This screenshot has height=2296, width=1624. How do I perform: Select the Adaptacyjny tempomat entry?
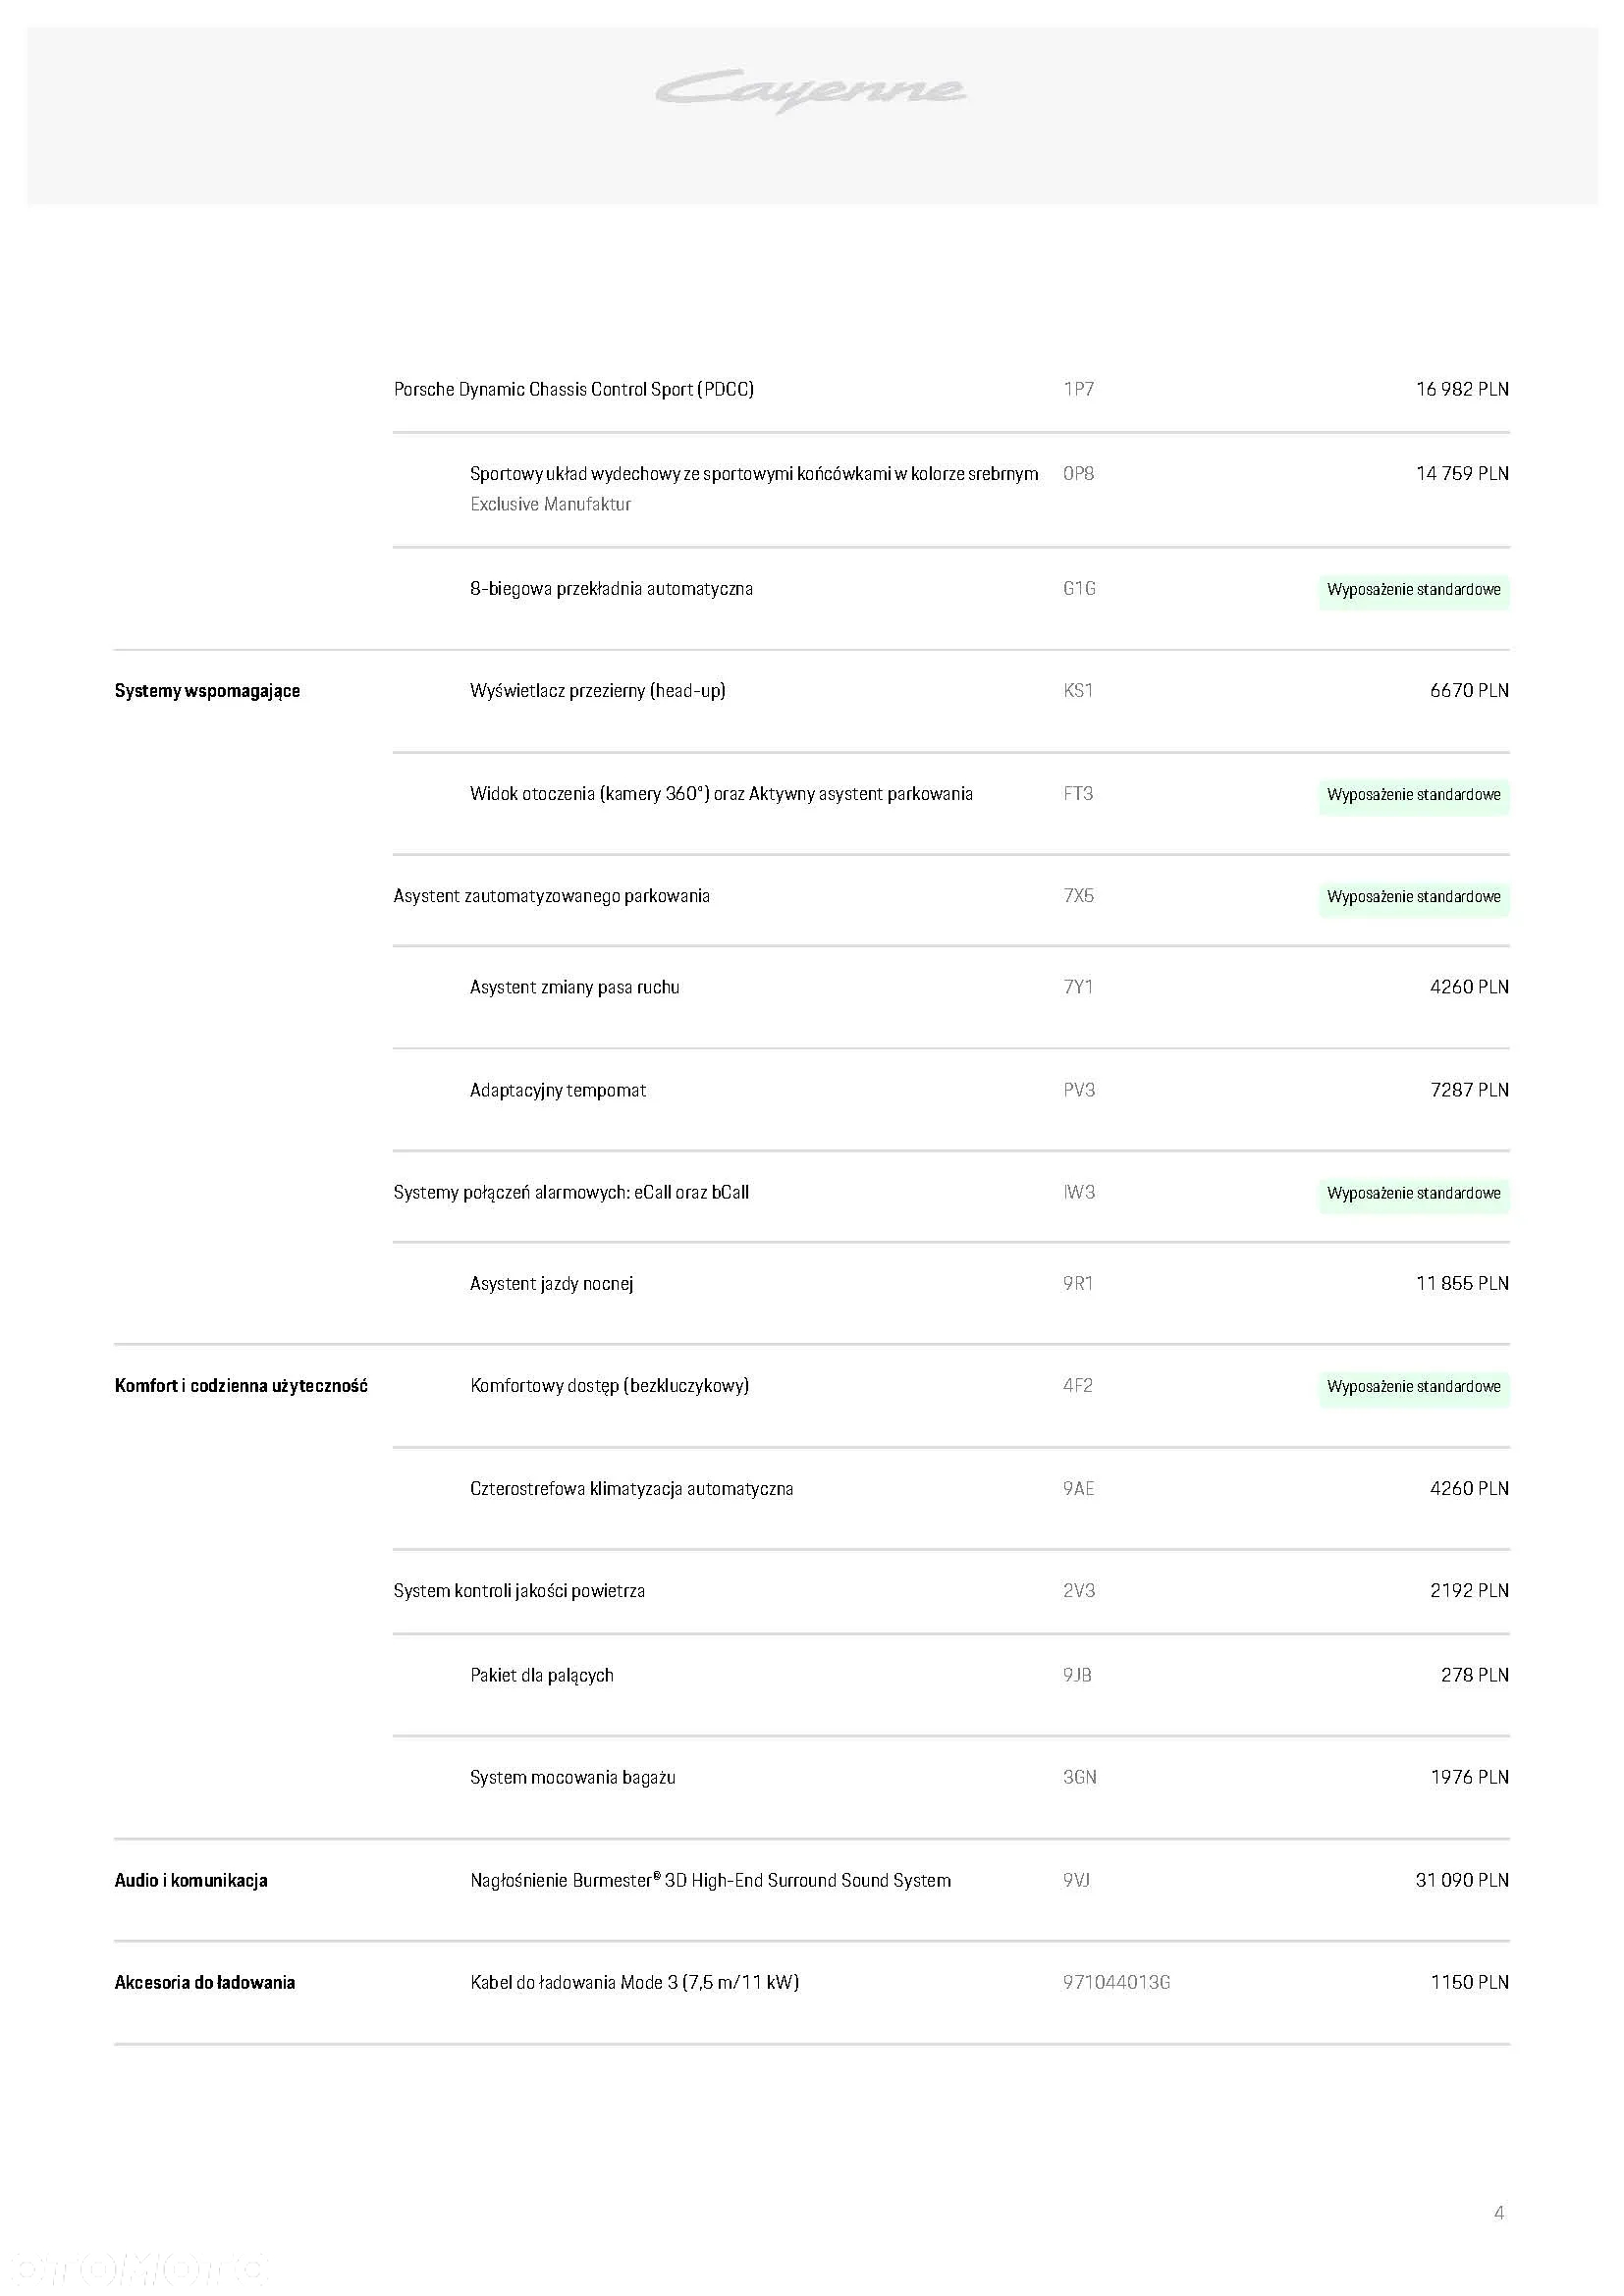pyautogui.click(x=558, y=1091)
